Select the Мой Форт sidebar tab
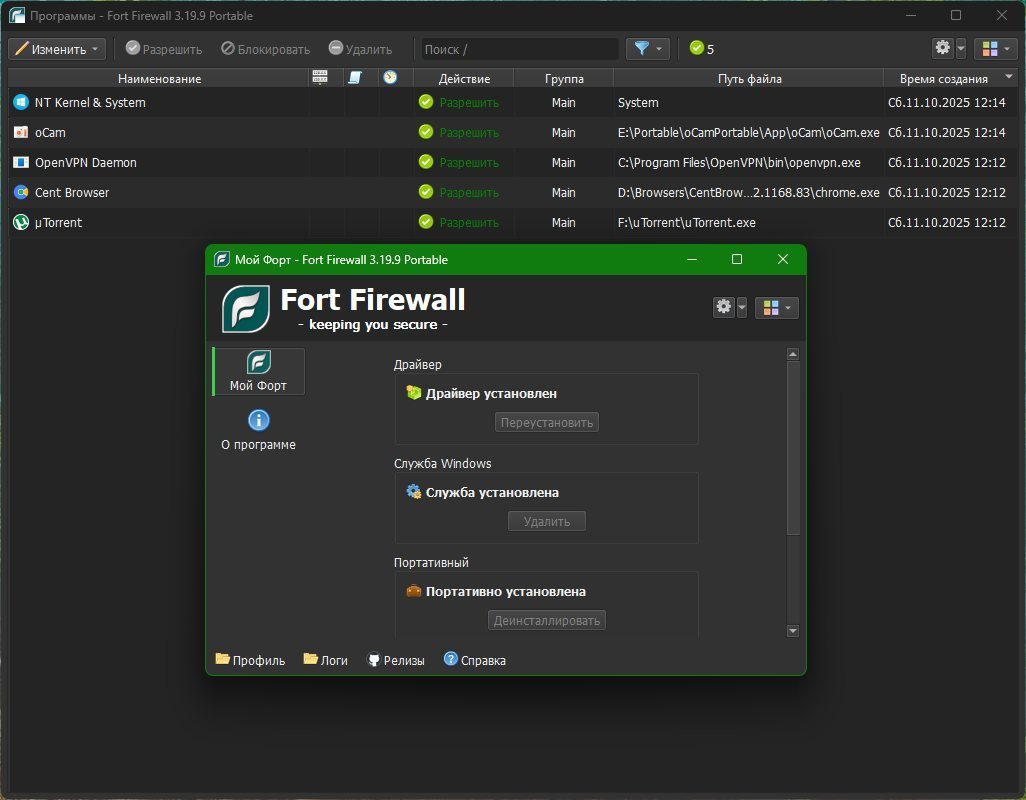The width and height of the screenshot is (1026, 800). point(258,371)
